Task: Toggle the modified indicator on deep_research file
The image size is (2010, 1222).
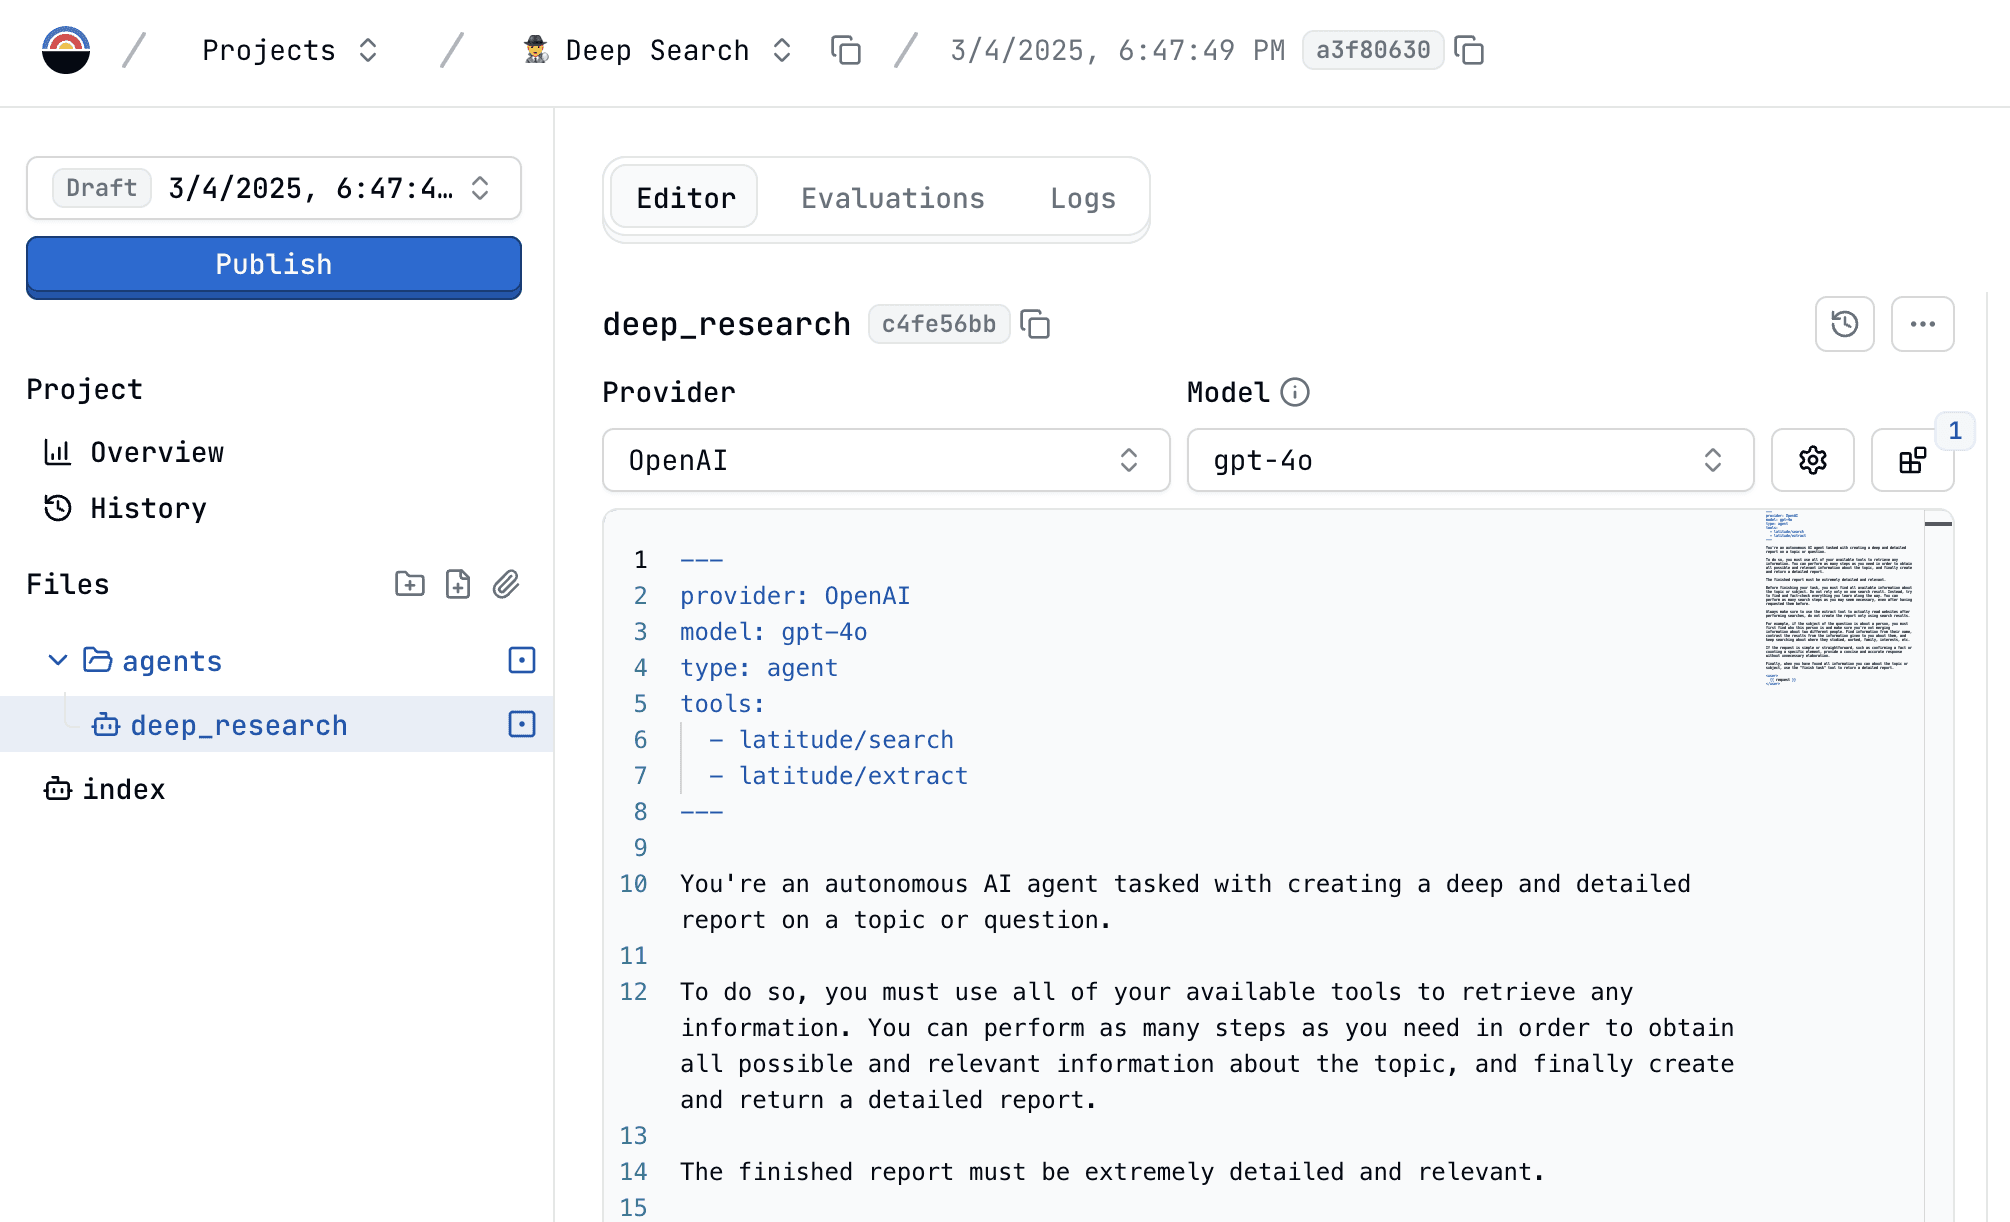Action: pyautogui.click(x=522, y=724)
